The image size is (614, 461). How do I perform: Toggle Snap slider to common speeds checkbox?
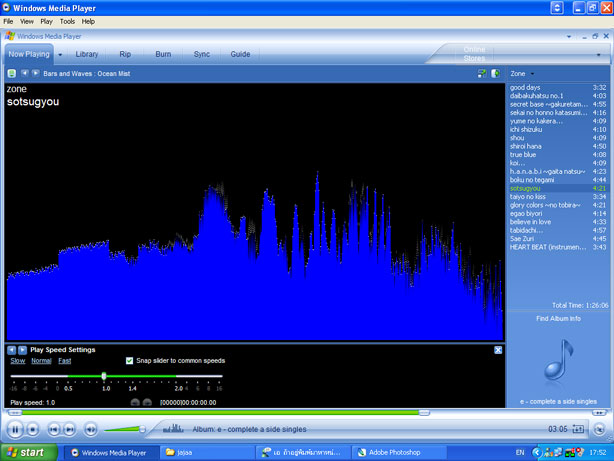click(129, 361)
